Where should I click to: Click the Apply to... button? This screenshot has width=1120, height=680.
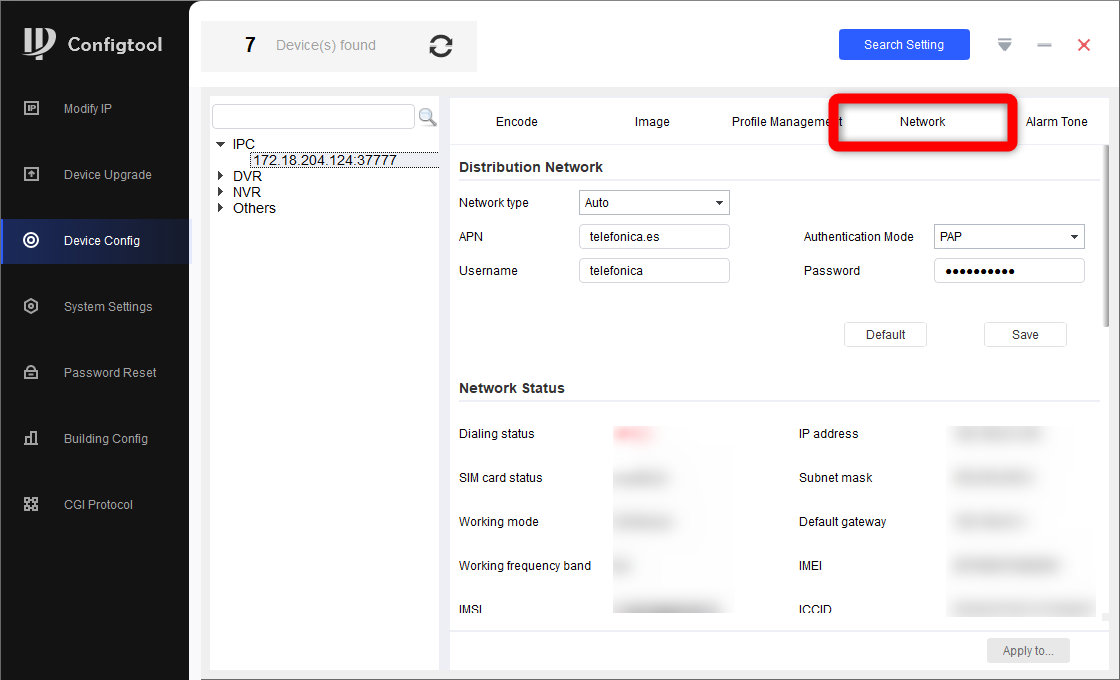(x=1028, y=651)
